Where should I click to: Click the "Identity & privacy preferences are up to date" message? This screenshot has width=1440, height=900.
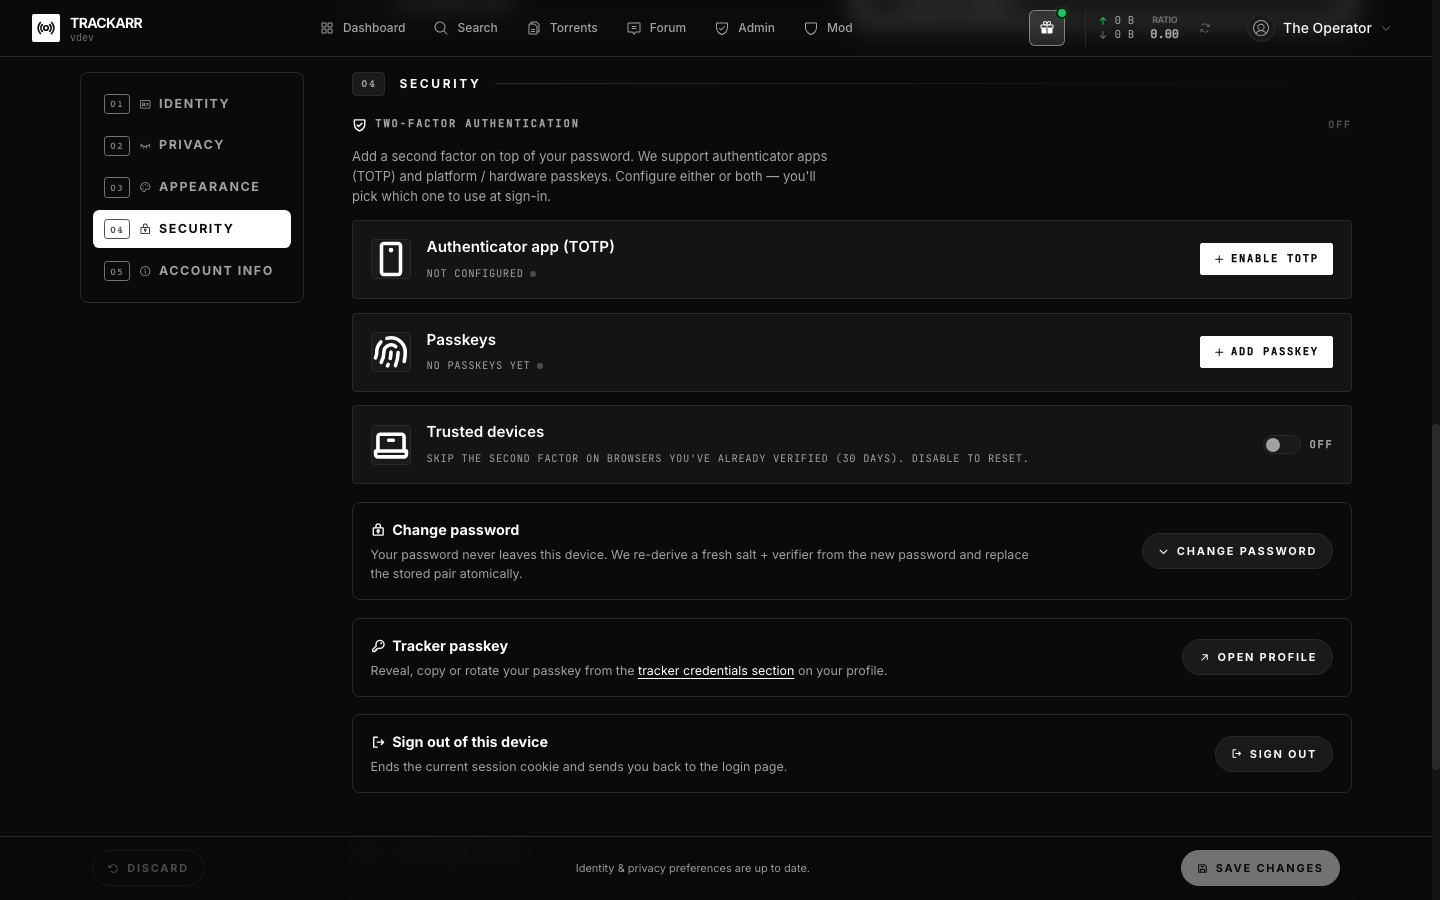point(693,868)
